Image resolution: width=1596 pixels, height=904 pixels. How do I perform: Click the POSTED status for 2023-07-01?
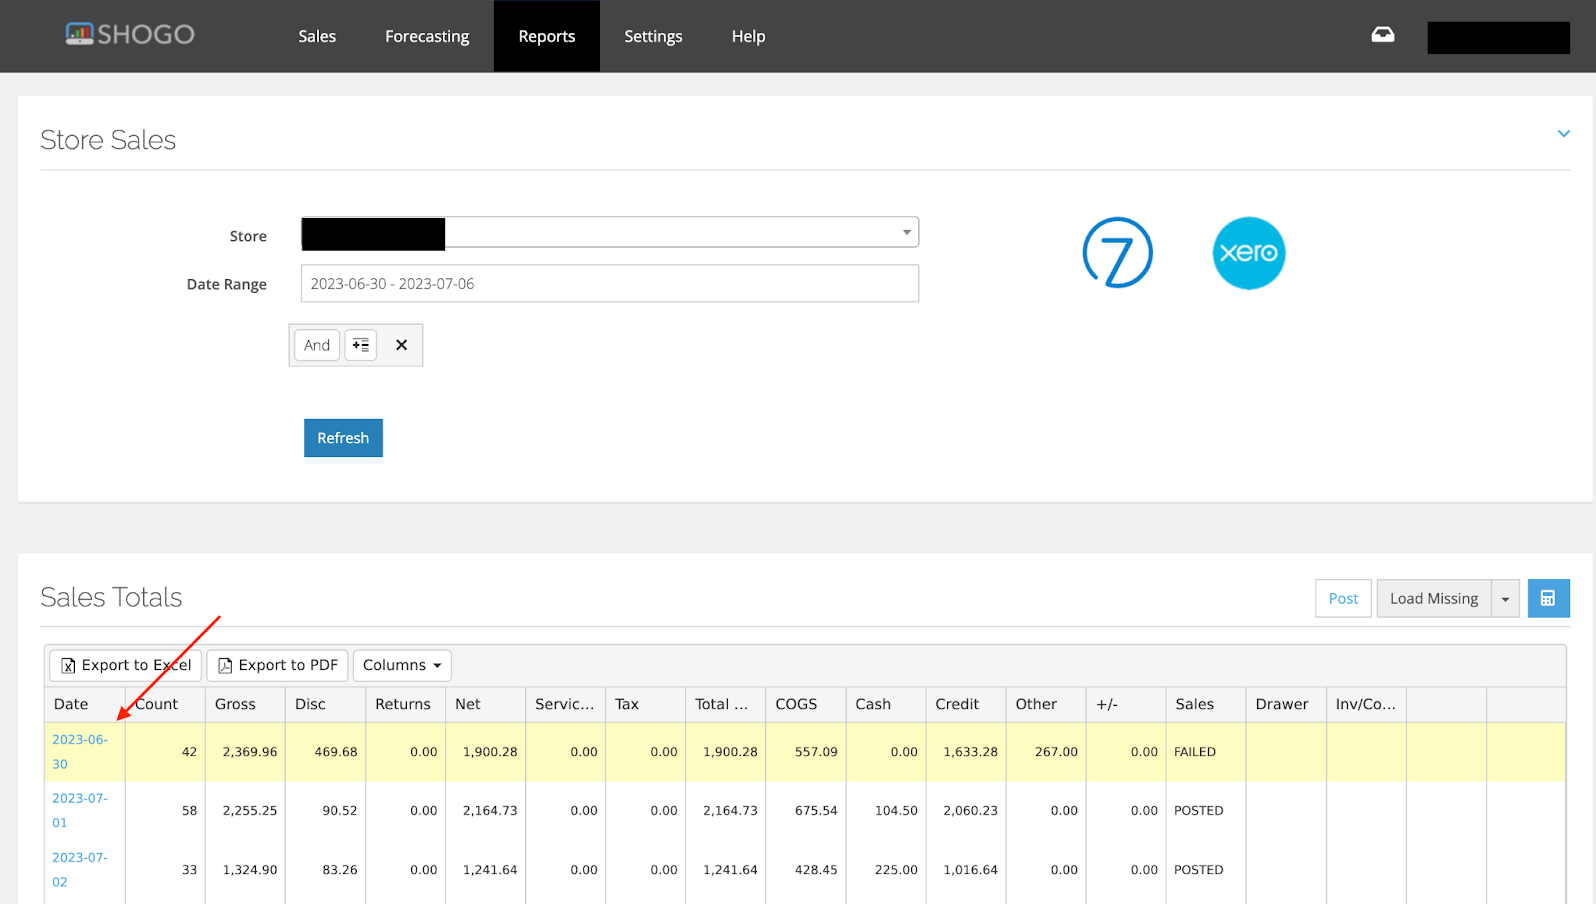(x=1199, y=811)
